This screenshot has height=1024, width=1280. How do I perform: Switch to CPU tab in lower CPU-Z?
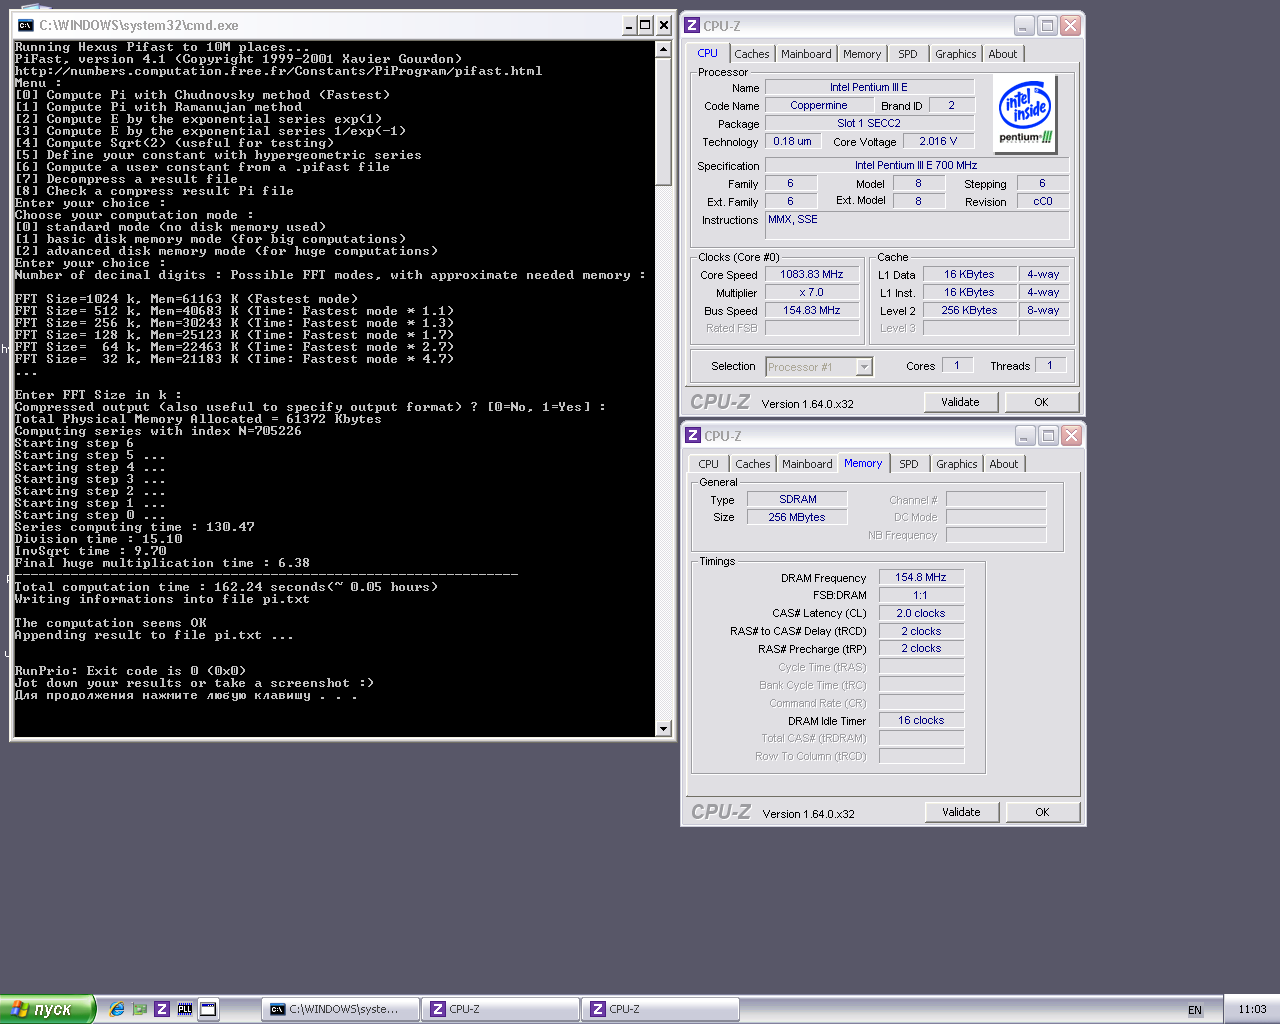pos(709,464)
